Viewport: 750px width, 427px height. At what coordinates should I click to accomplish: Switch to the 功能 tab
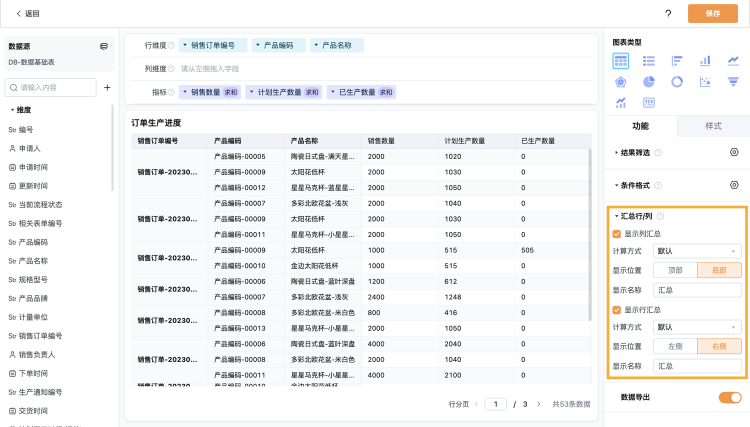[640, 126]
